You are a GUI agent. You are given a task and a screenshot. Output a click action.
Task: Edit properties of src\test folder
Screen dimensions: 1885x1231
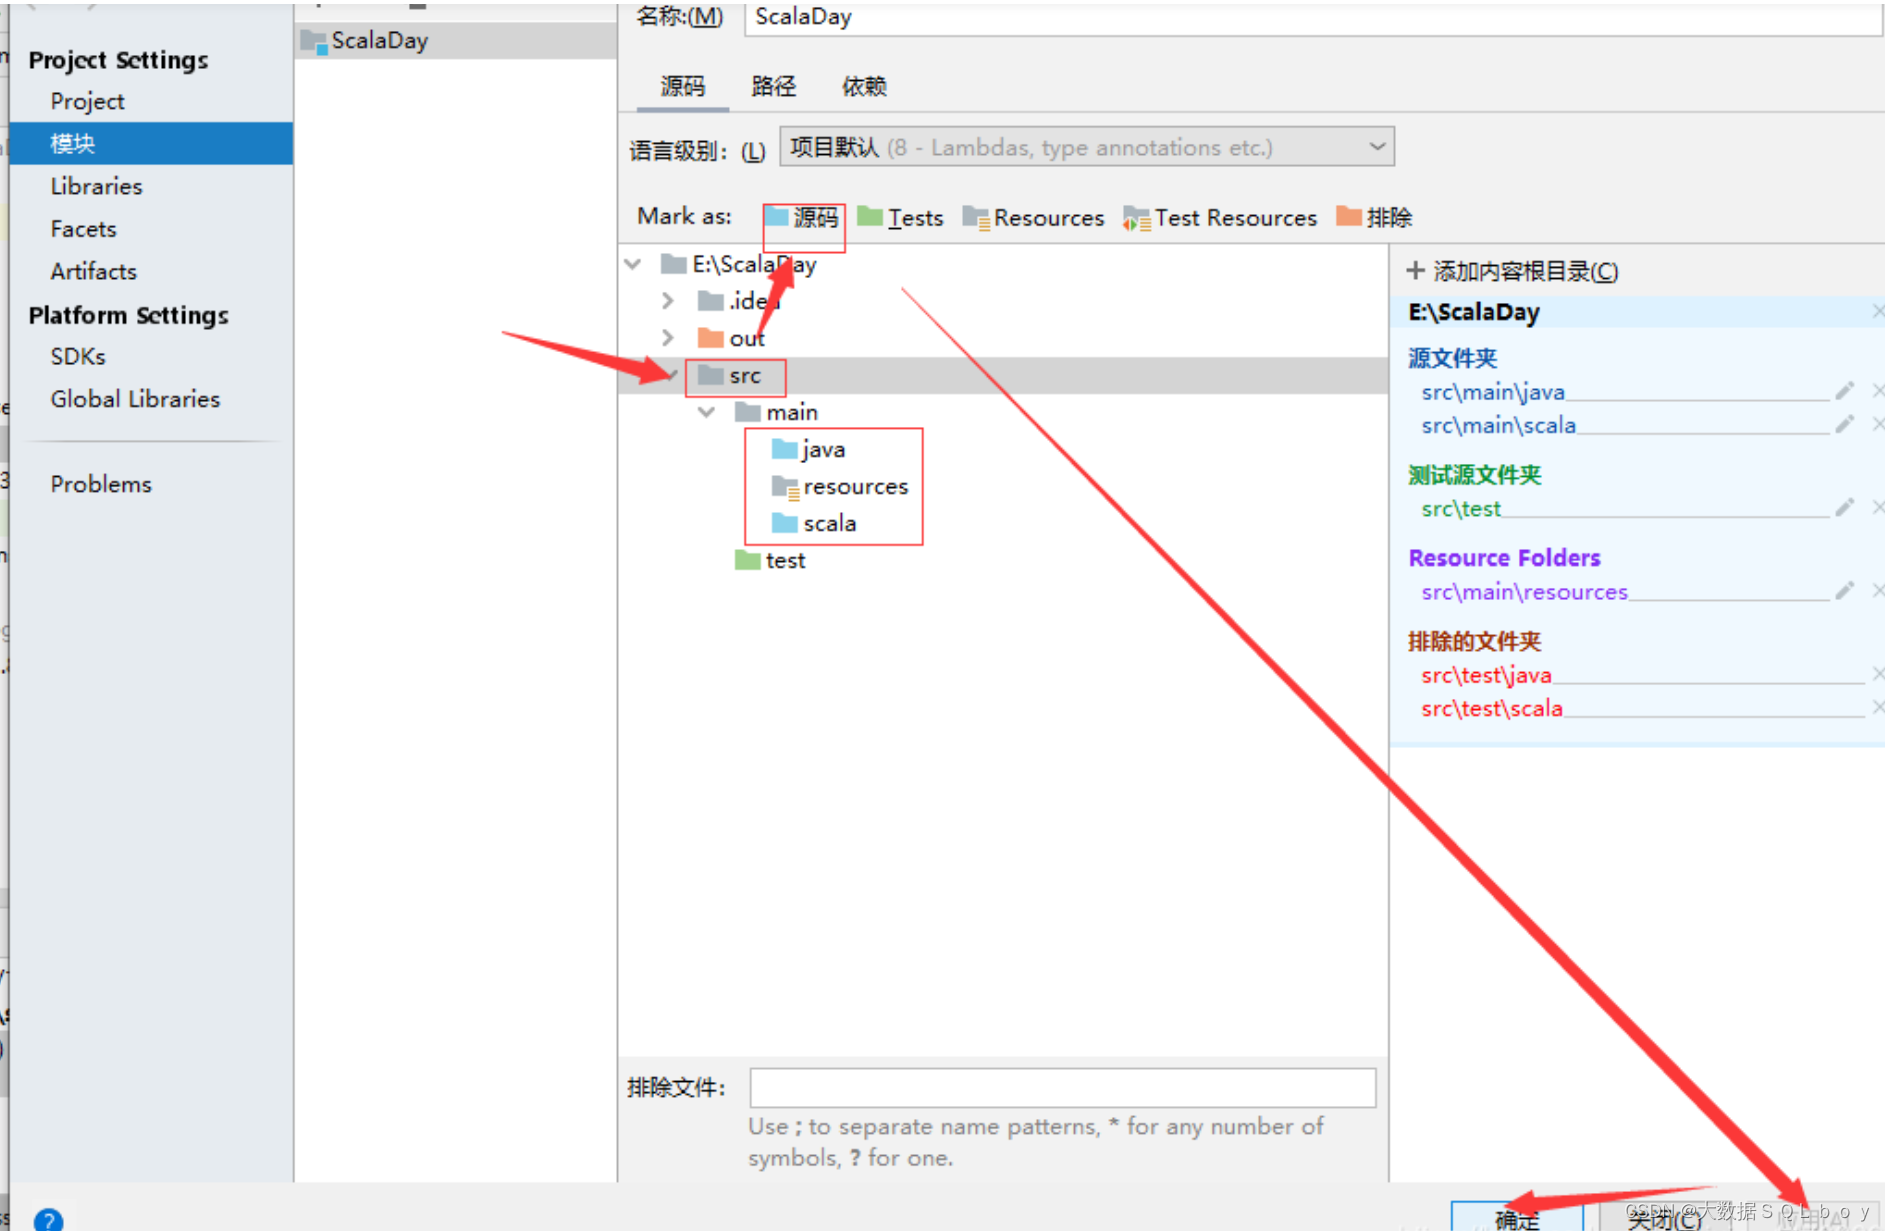click(1845, 508)
